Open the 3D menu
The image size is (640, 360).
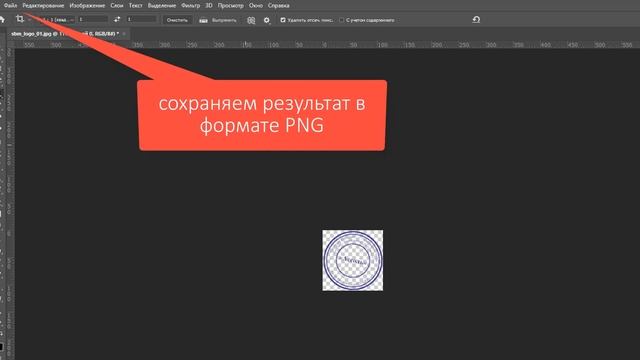click(x=209, y=6)
